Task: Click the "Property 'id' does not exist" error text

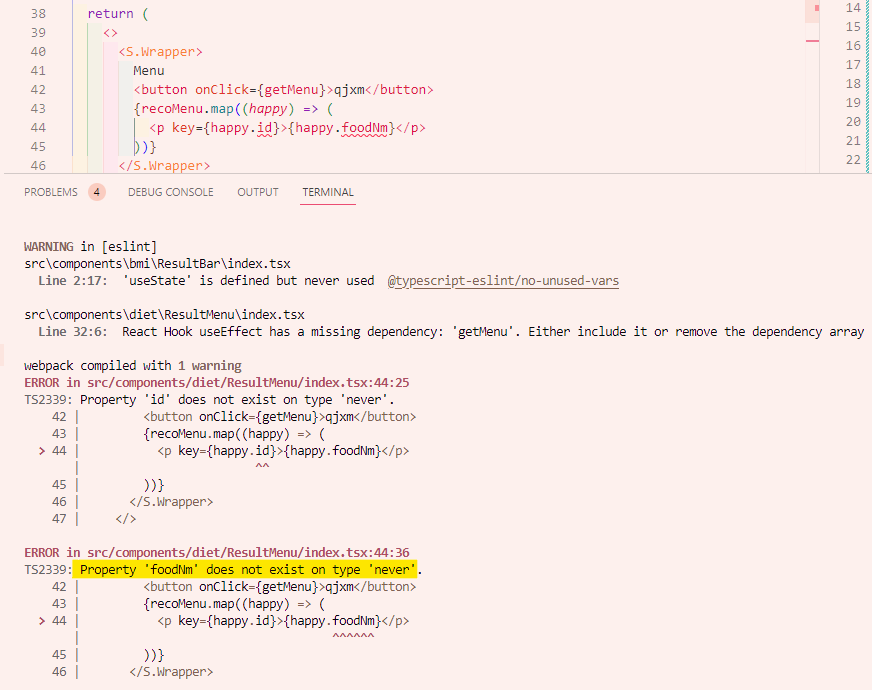Action: pos(237,400)
